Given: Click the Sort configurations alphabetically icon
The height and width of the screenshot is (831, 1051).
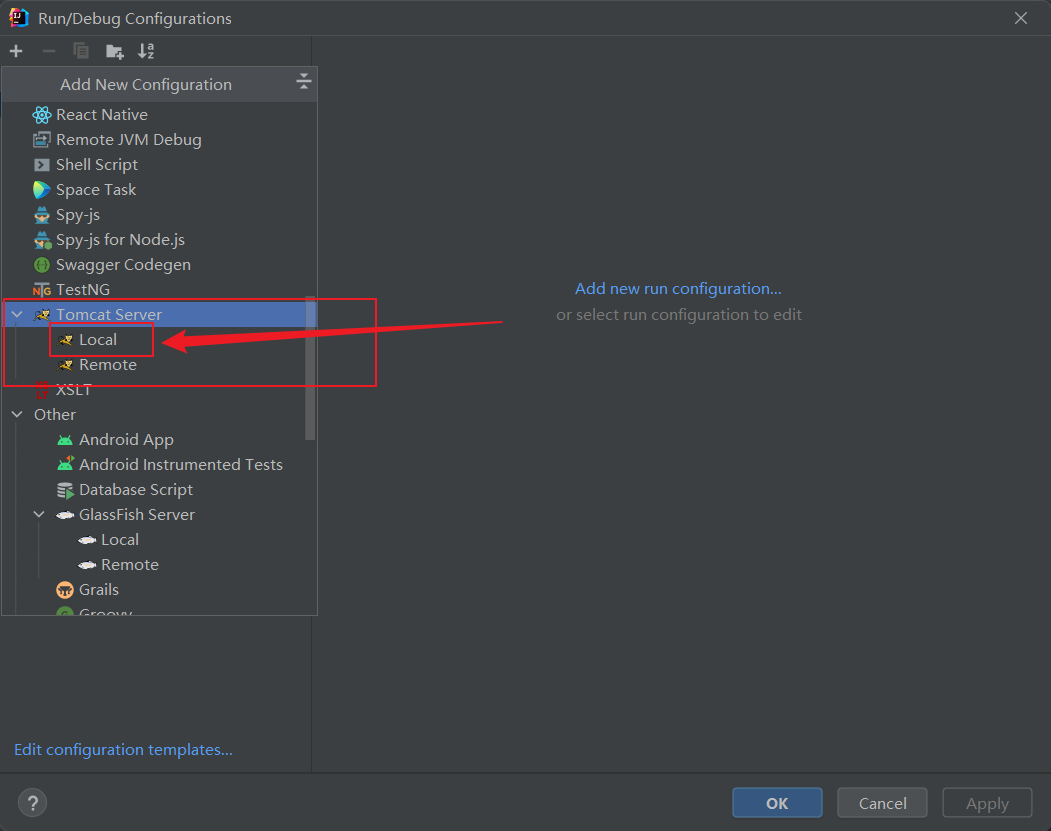Looking at the screenshot, I should point(146,51).
